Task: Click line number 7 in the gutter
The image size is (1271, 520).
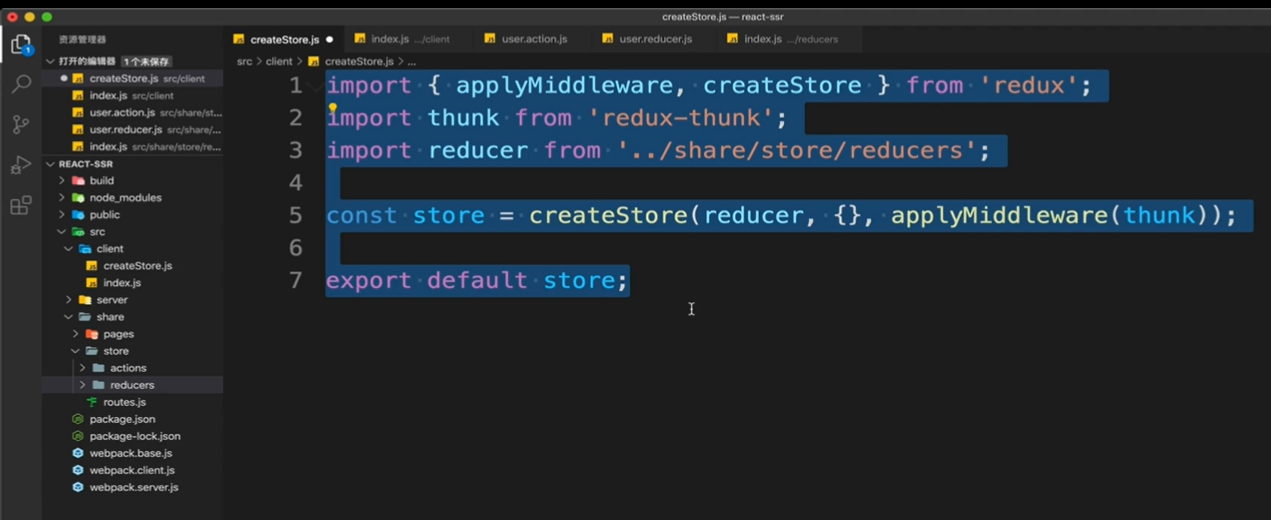Action: pyautogui.click(x=295, y=280)
